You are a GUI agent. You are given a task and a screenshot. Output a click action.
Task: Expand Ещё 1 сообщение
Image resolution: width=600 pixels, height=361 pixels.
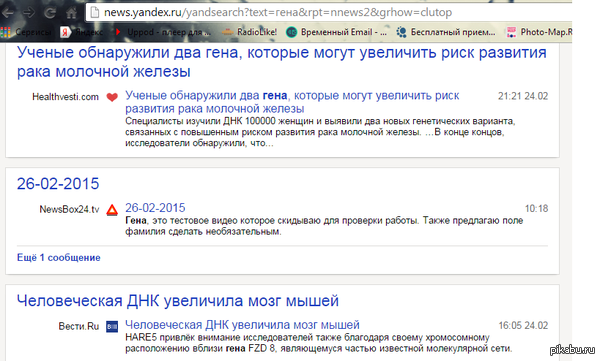pyautogui.click(x=59, y=258)
